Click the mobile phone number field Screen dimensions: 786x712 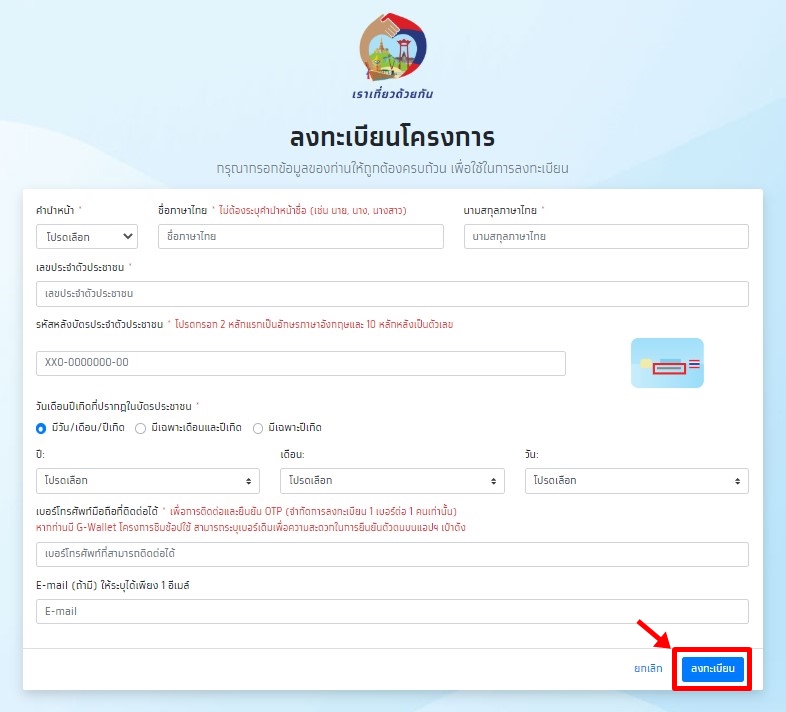392,554
